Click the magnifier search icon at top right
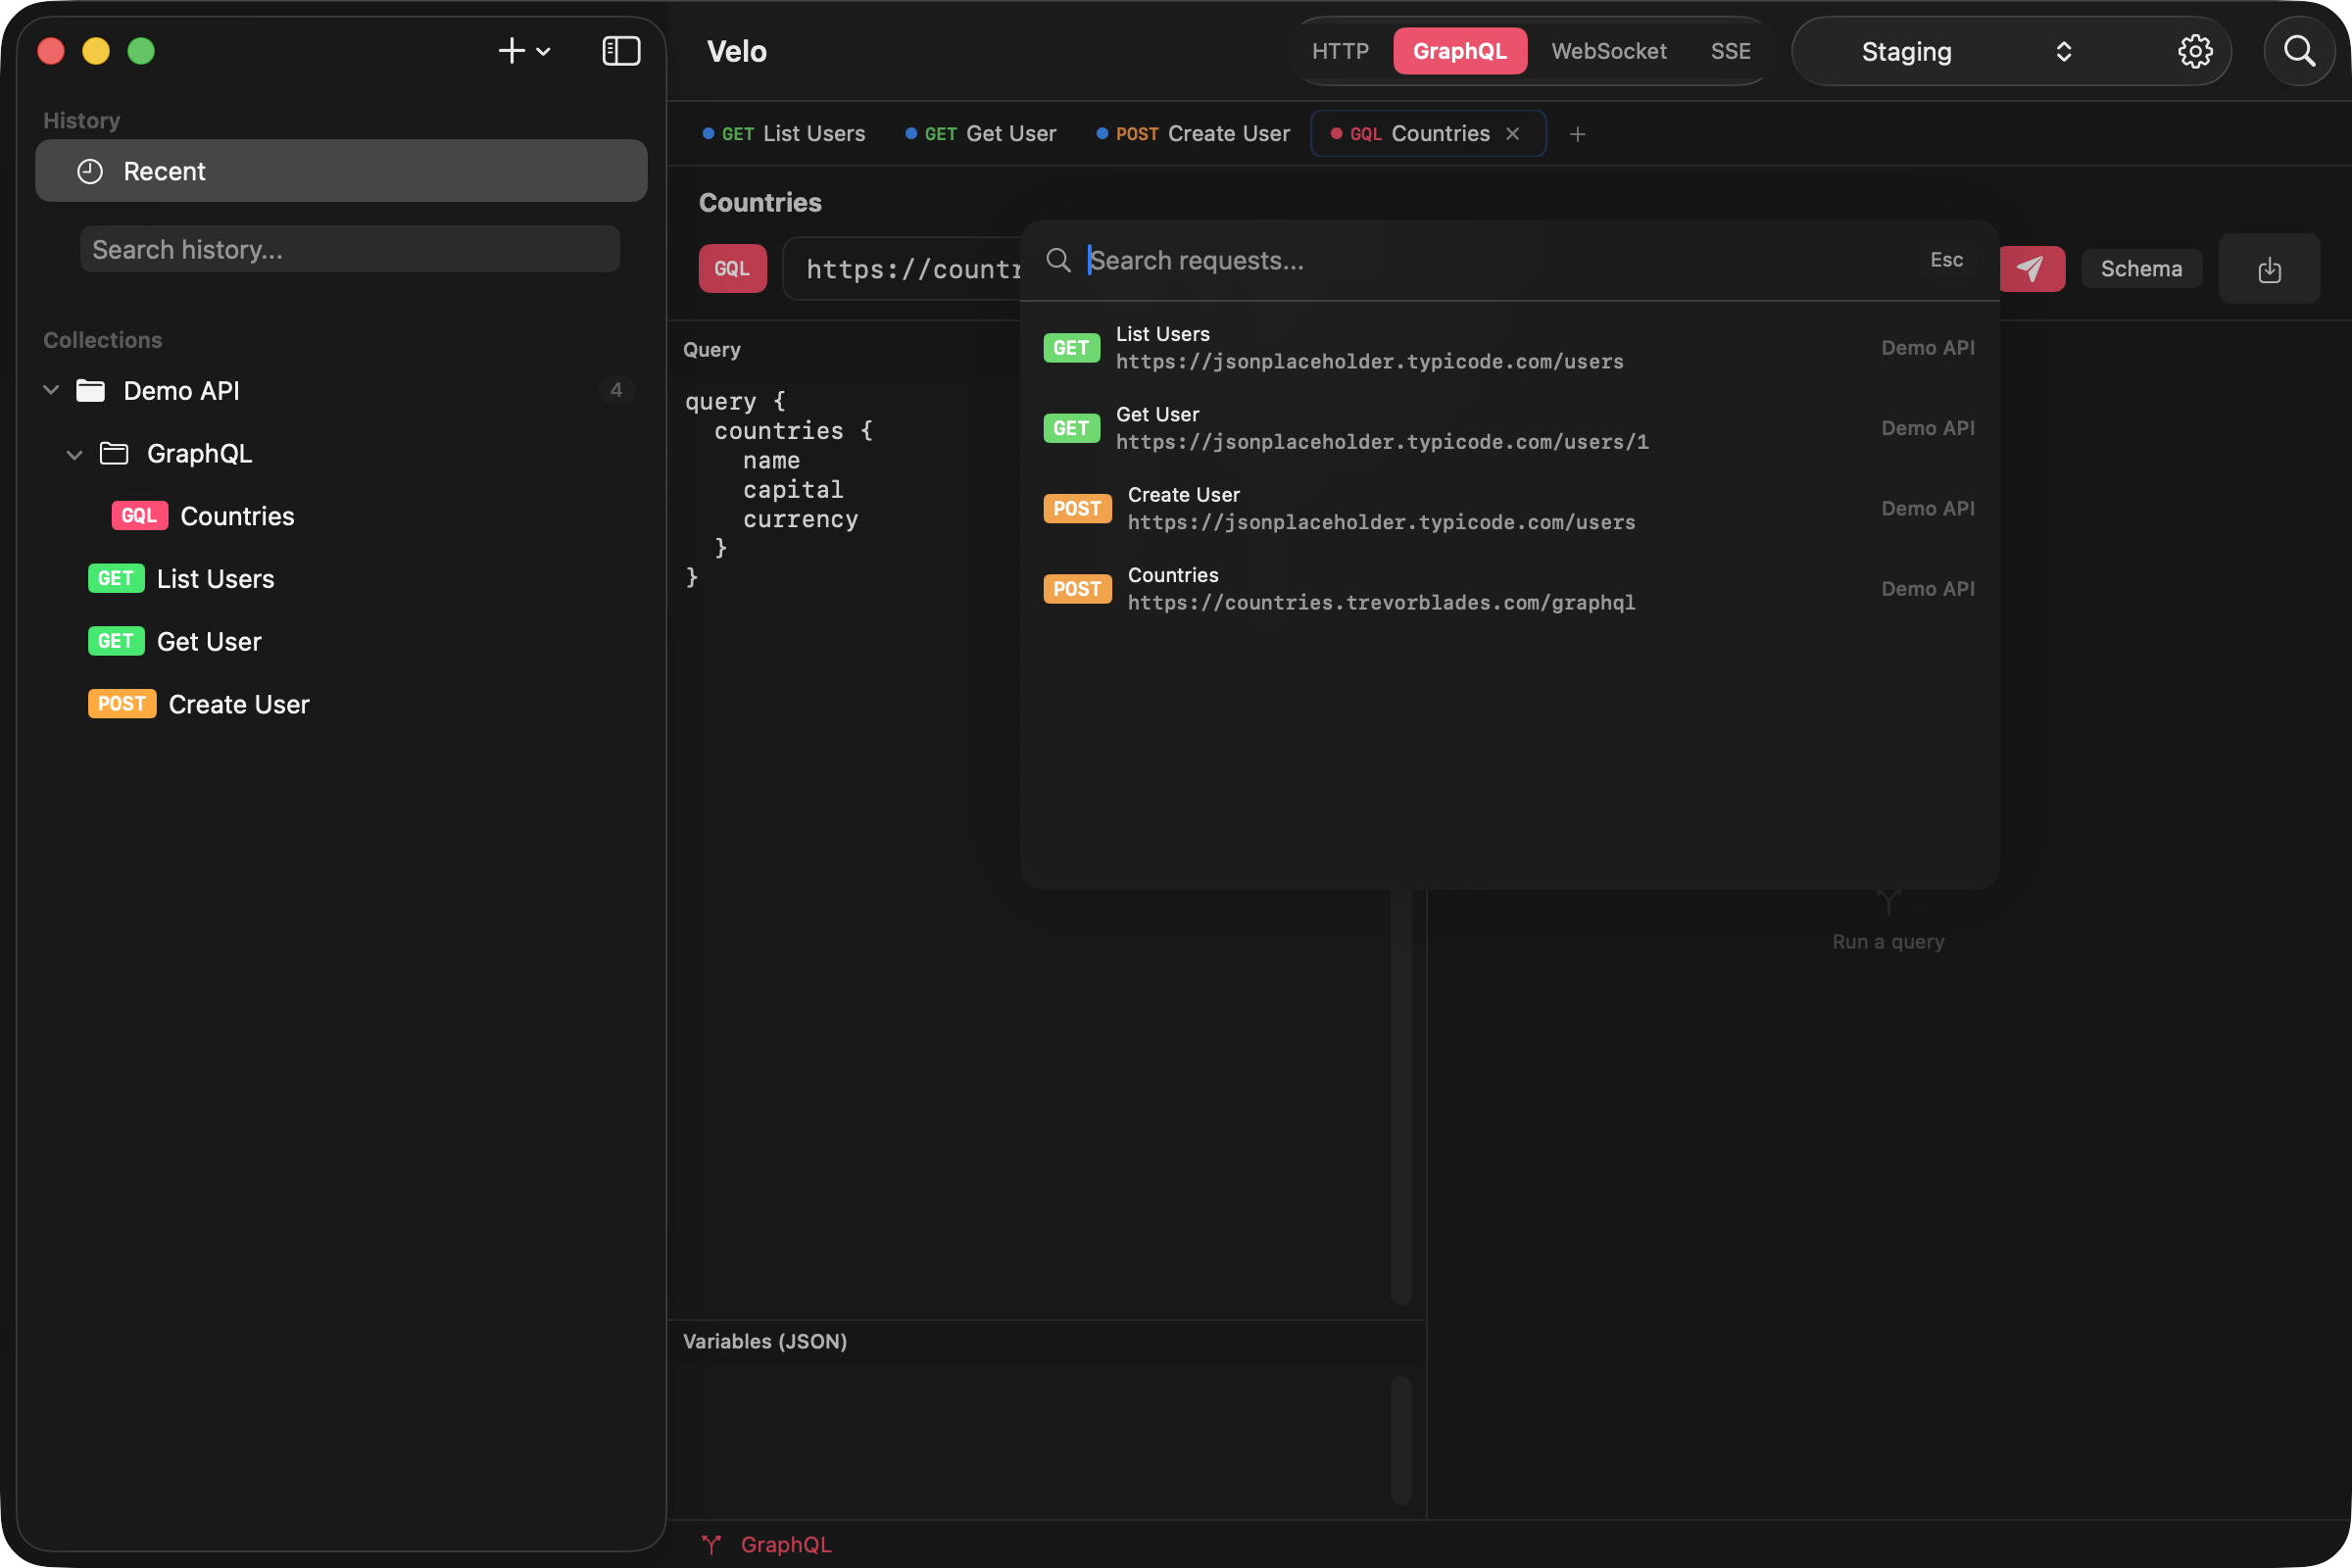This screenshot has height=1568, width=2352. coord(2299,51)
